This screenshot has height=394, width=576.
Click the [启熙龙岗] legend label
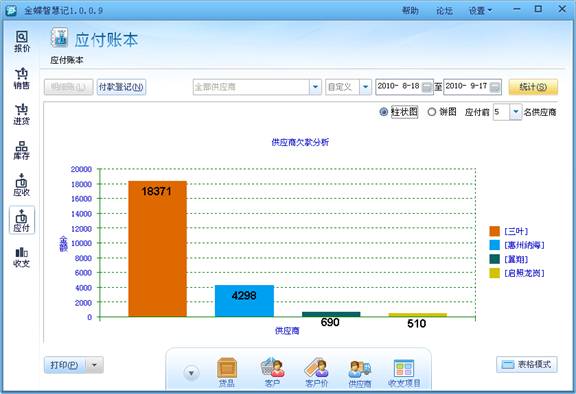(x=524, y=273)
